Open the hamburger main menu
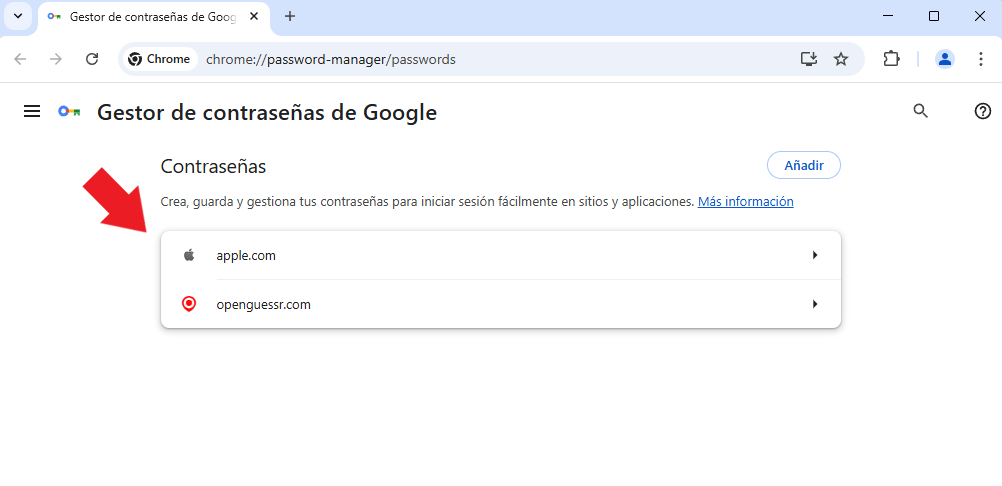Image resolution: width=1002 pixels, height=486 pixels. click(32, 112)
